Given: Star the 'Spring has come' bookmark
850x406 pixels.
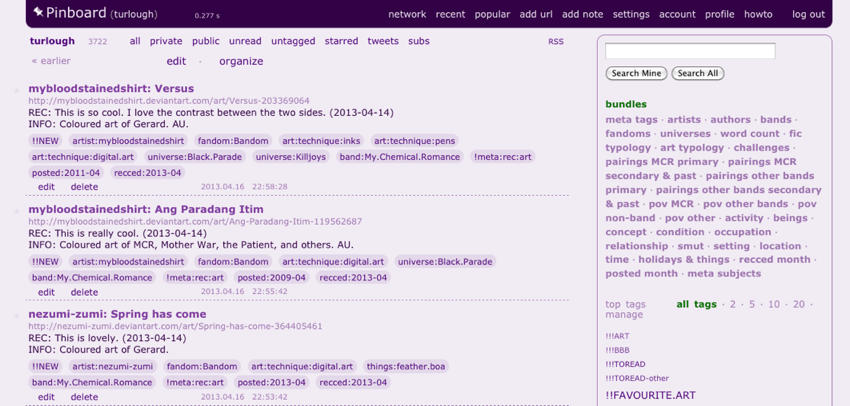Looking at the screenshot, I should pos(16,315).
